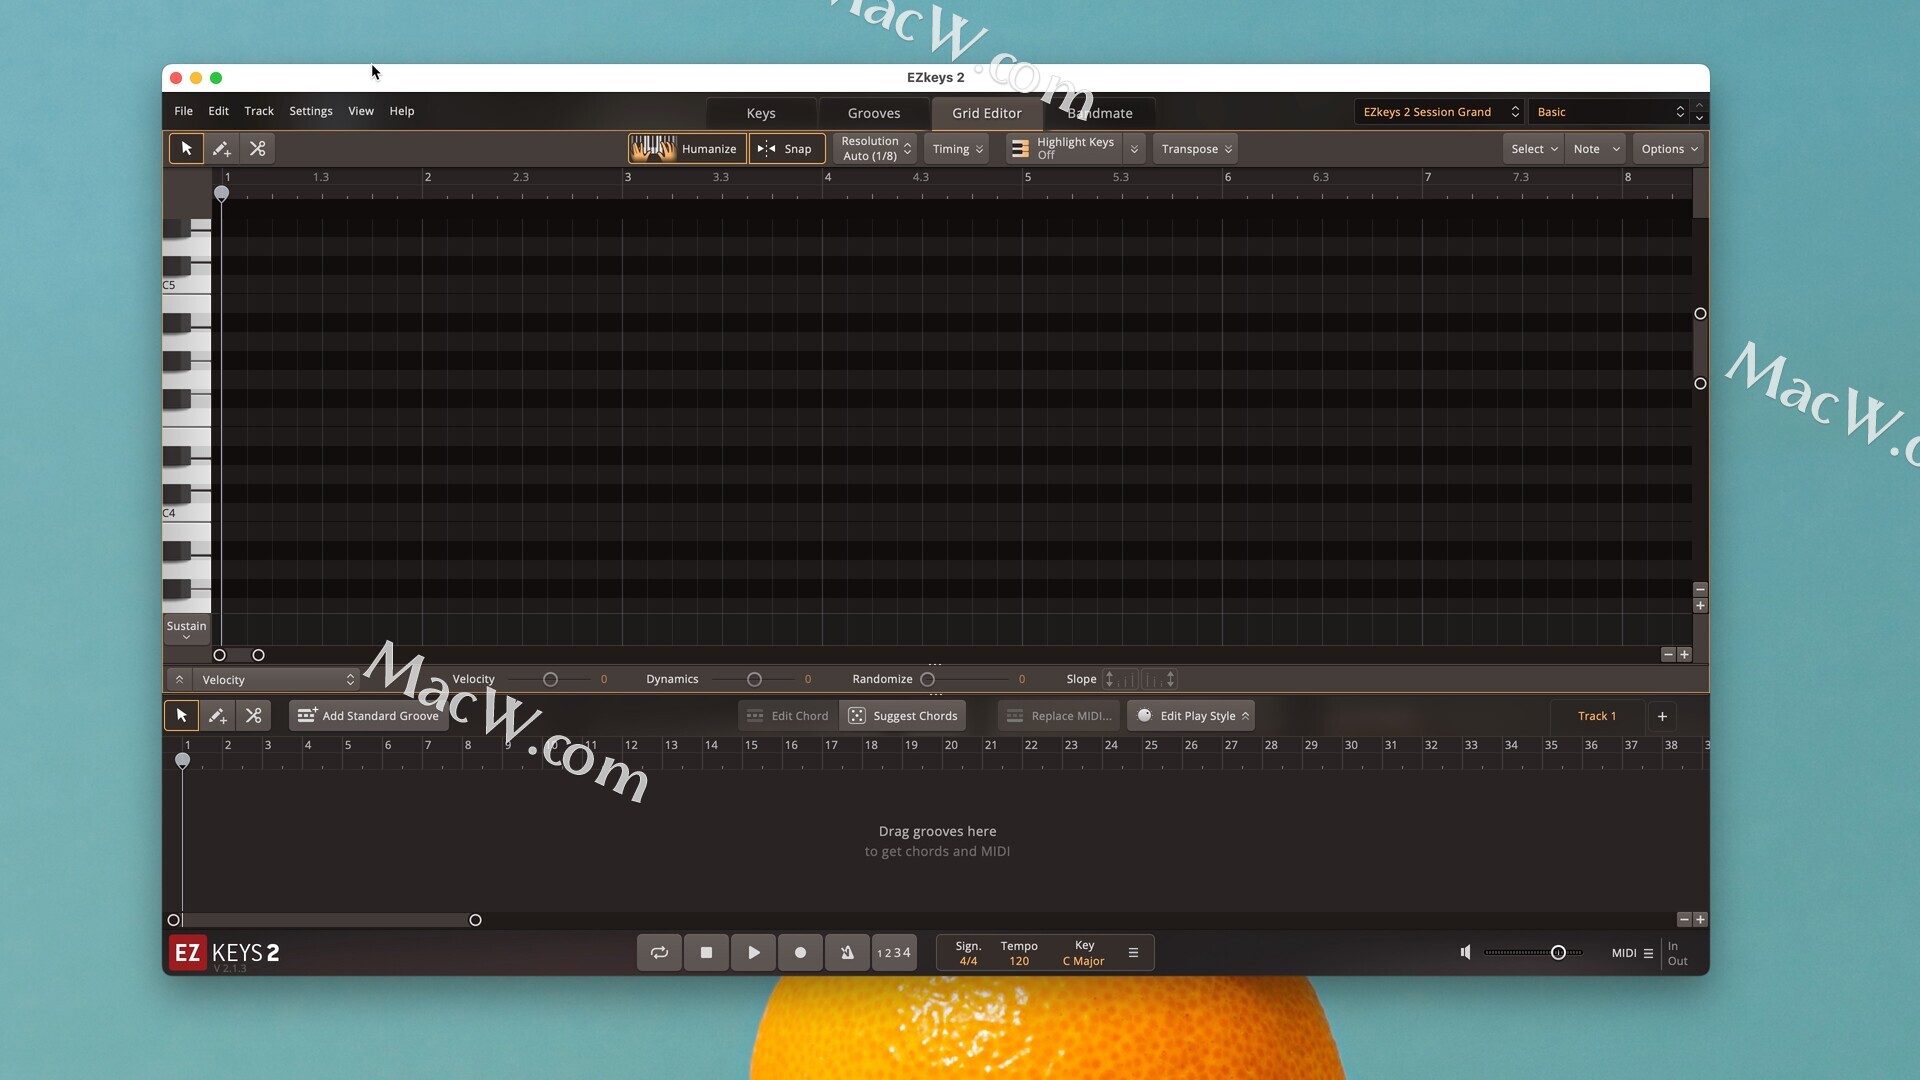Expand the Highlight Keys options arrow
This screenshot has width=1920, height=1080.
click(x=1134, y=148)
